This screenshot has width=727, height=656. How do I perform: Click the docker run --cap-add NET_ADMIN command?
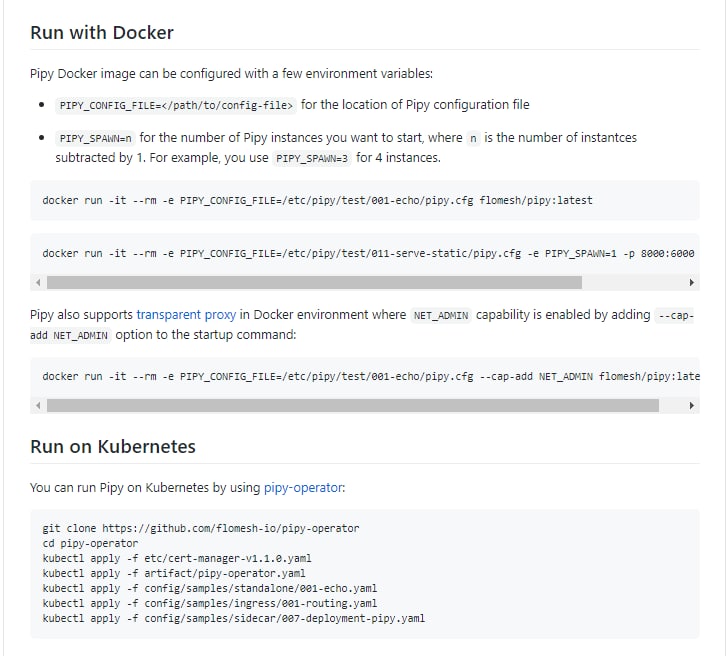[x=371, y=376]
